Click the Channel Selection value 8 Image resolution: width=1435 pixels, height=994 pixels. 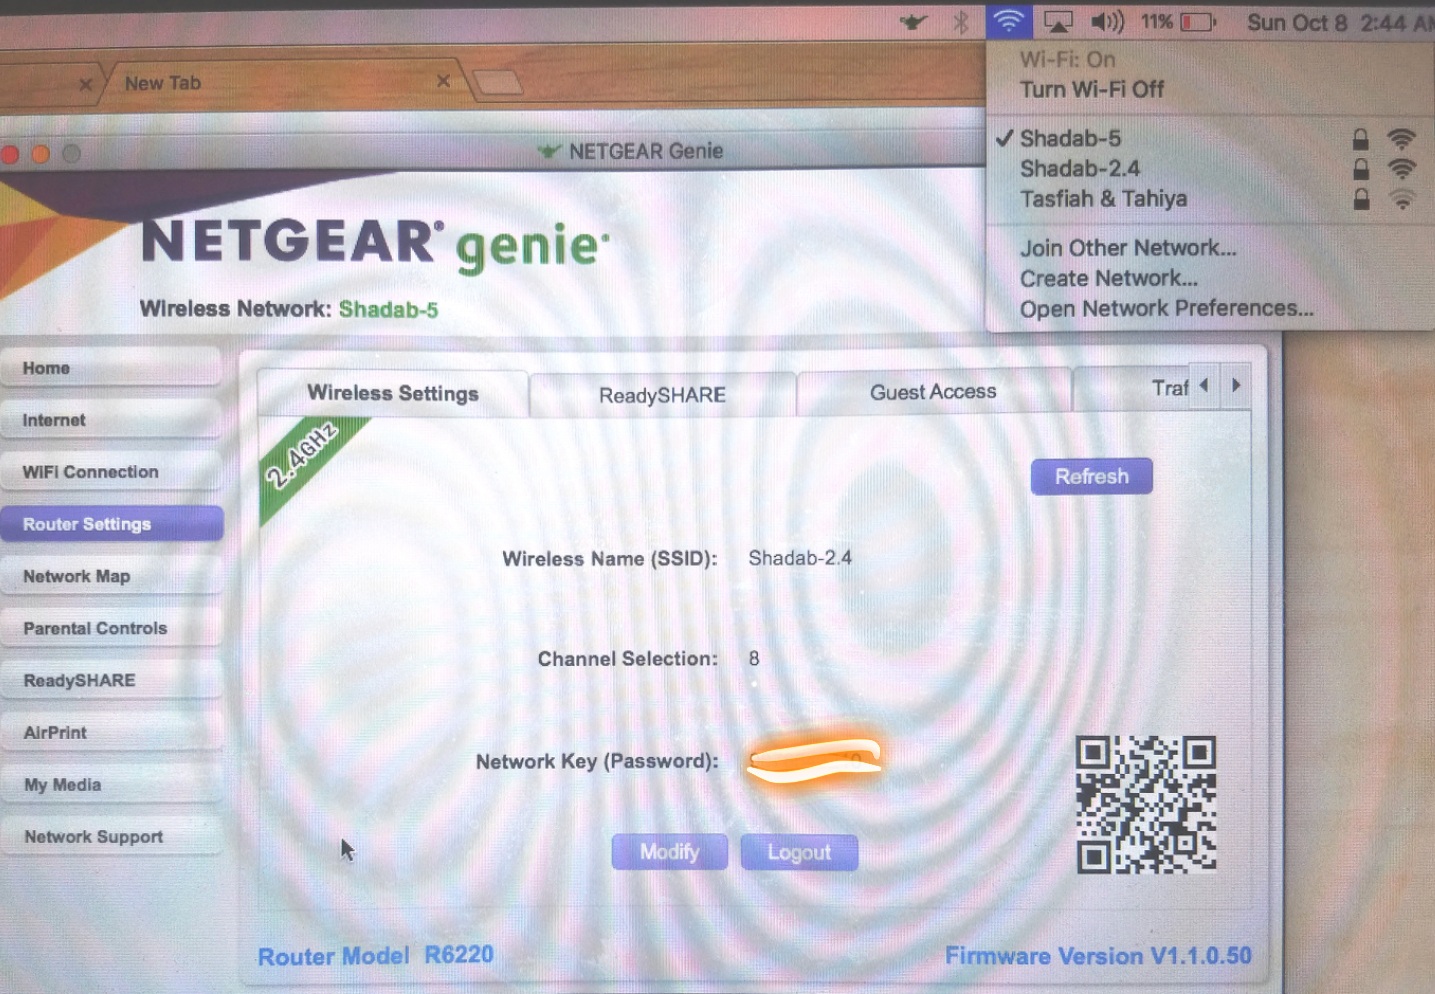pyautogui.click(x=754, y=659)
